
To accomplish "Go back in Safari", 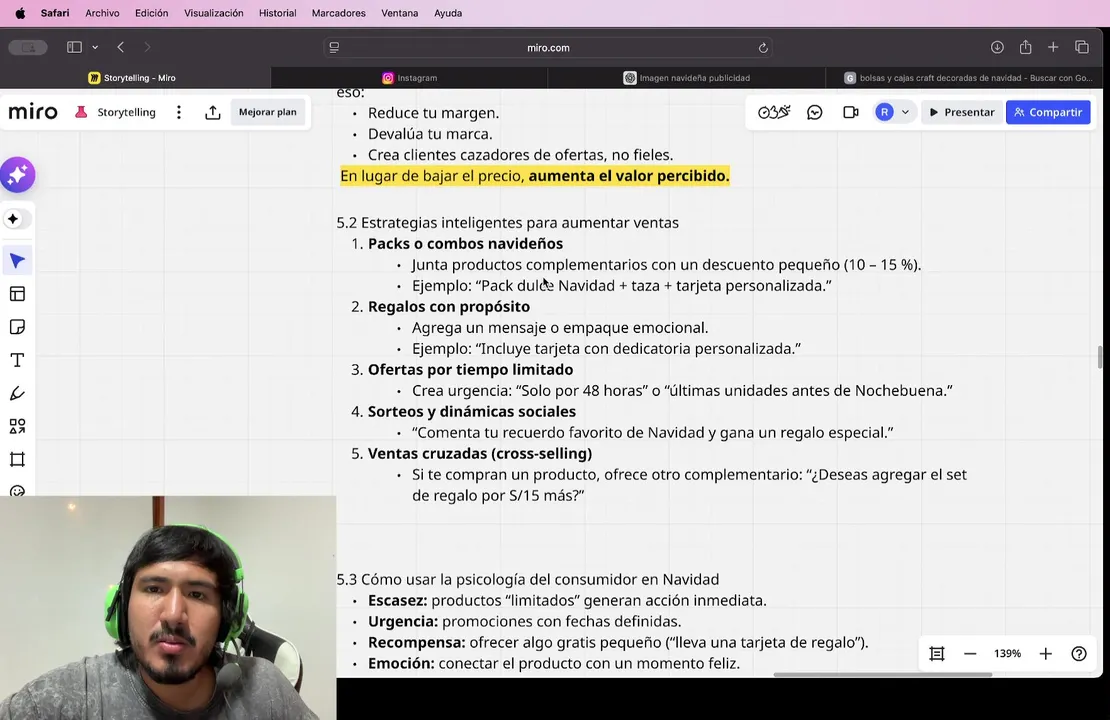I will pos(121,47).
